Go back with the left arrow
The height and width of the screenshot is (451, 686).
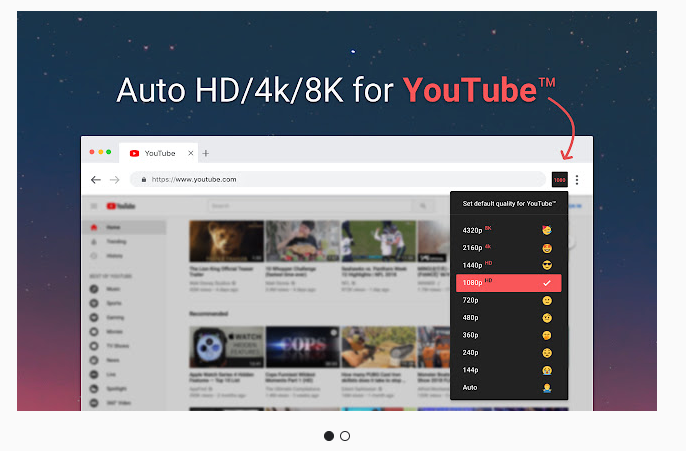coord(96,180)
